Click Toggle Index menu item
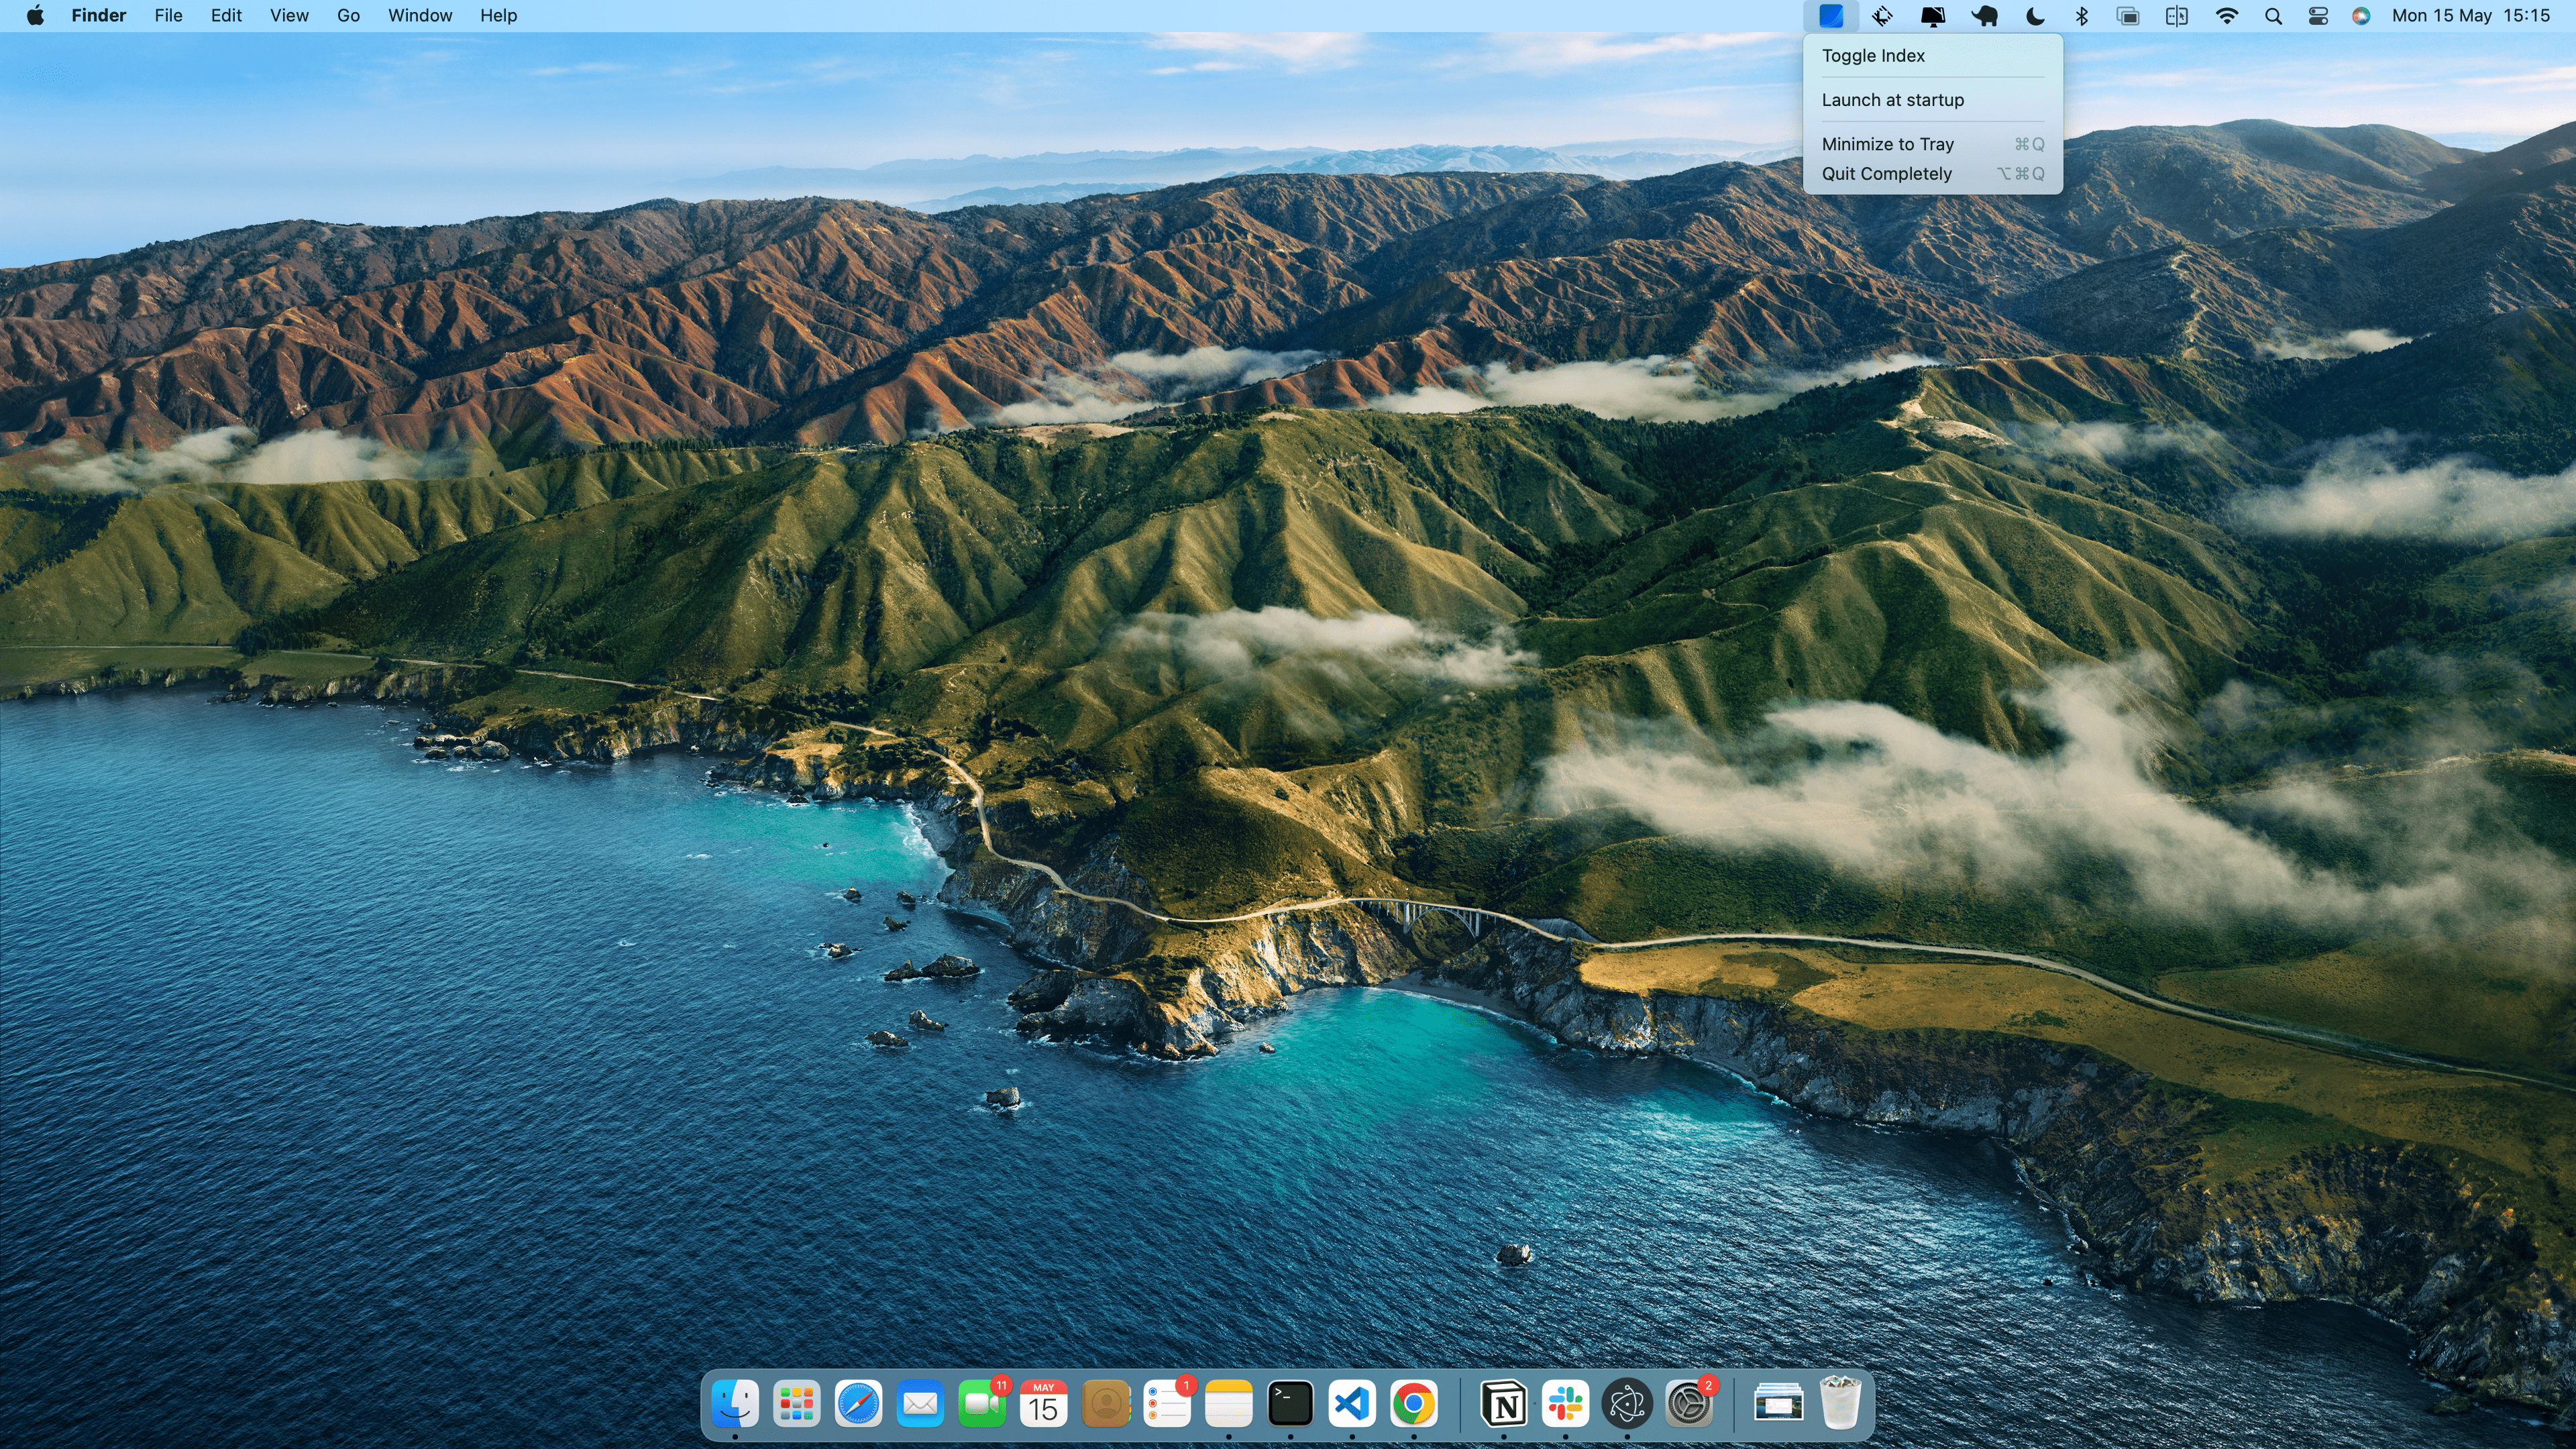Image resolution: width=2576 pixels, height=1449 pixels. pyautogui.click(x=1874, y=55)
